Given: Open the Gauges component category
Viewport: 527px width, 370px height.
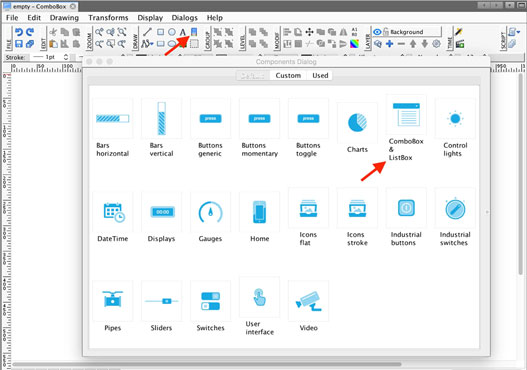Looking at the screenshot, I should 210,217.
